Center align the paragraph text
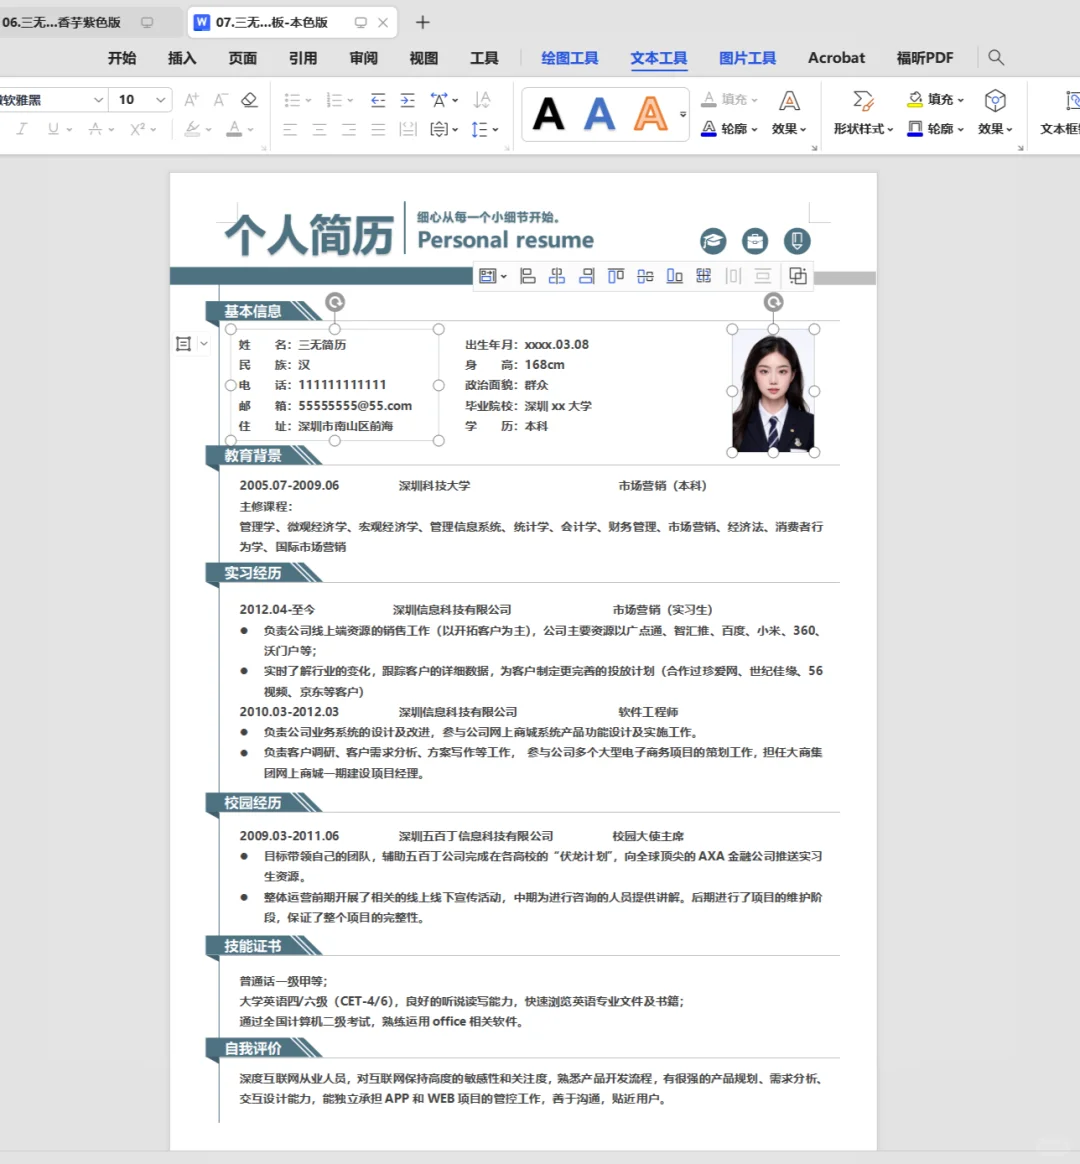Image resolution: width=1080 pixels, height=1164 pixels. (x=319, y=130)
